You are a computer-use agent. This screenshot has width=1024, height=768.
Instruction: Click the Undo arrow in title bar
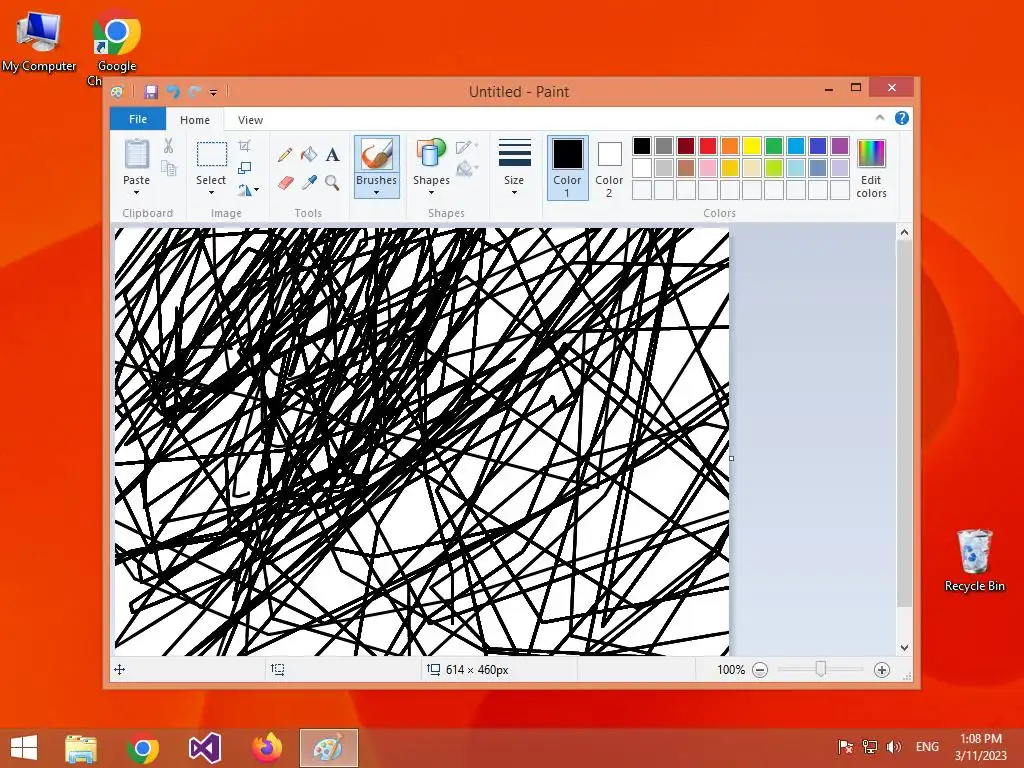173,92
